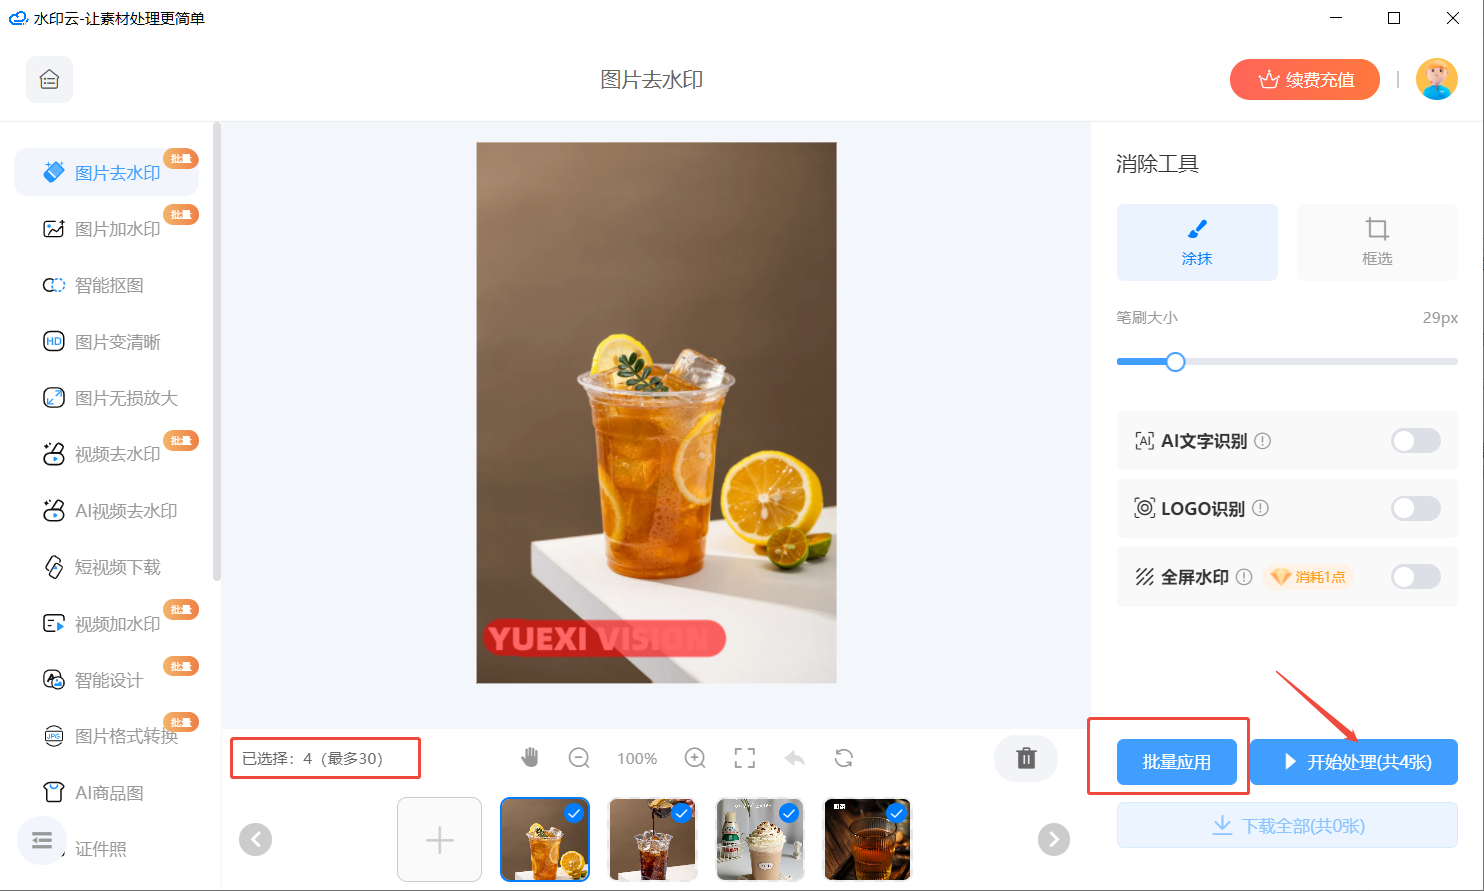Expand the bottom-left sidebar menu button

coord(42,841)
